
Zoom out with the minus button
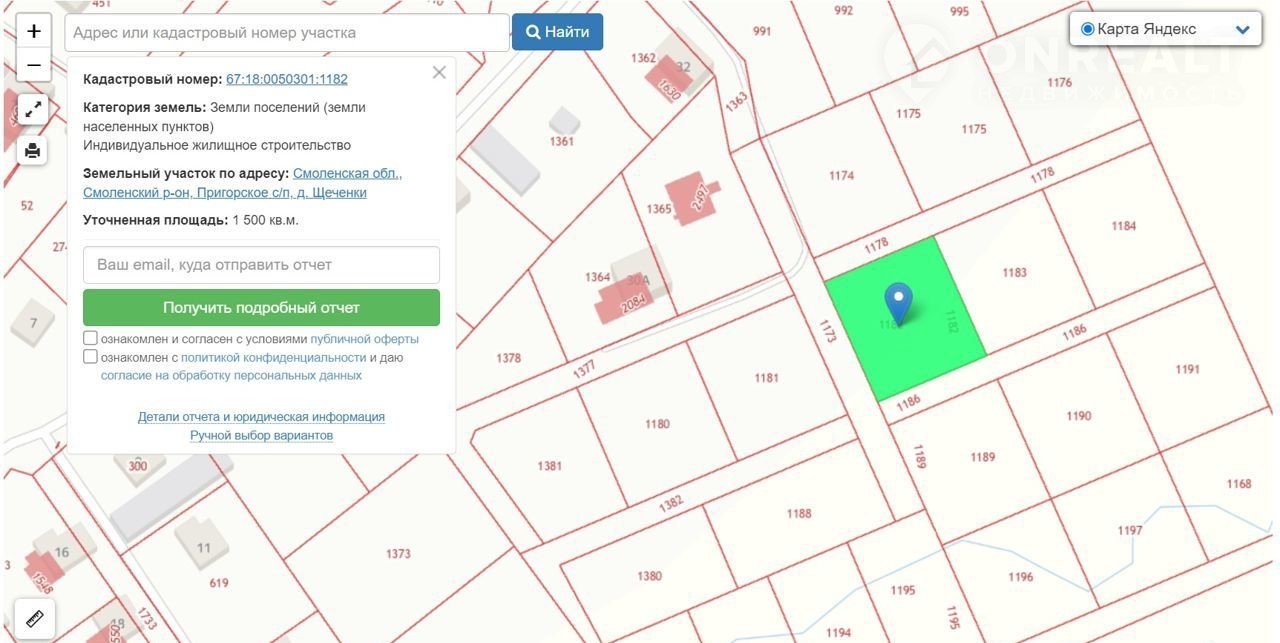pos(33,66)
